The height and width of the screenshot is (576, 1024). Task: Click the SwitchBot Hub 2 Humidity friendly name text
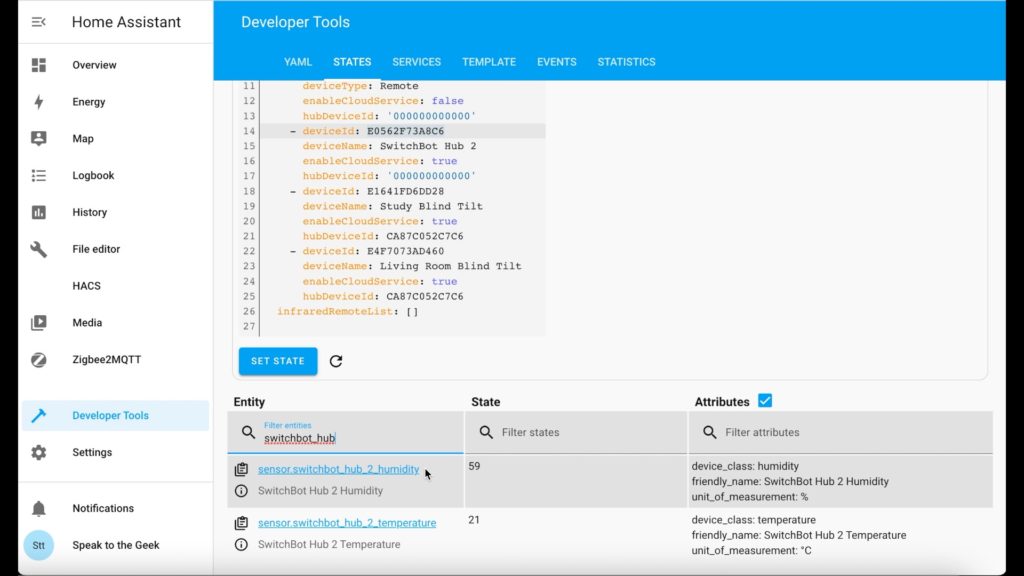(320, 490)
